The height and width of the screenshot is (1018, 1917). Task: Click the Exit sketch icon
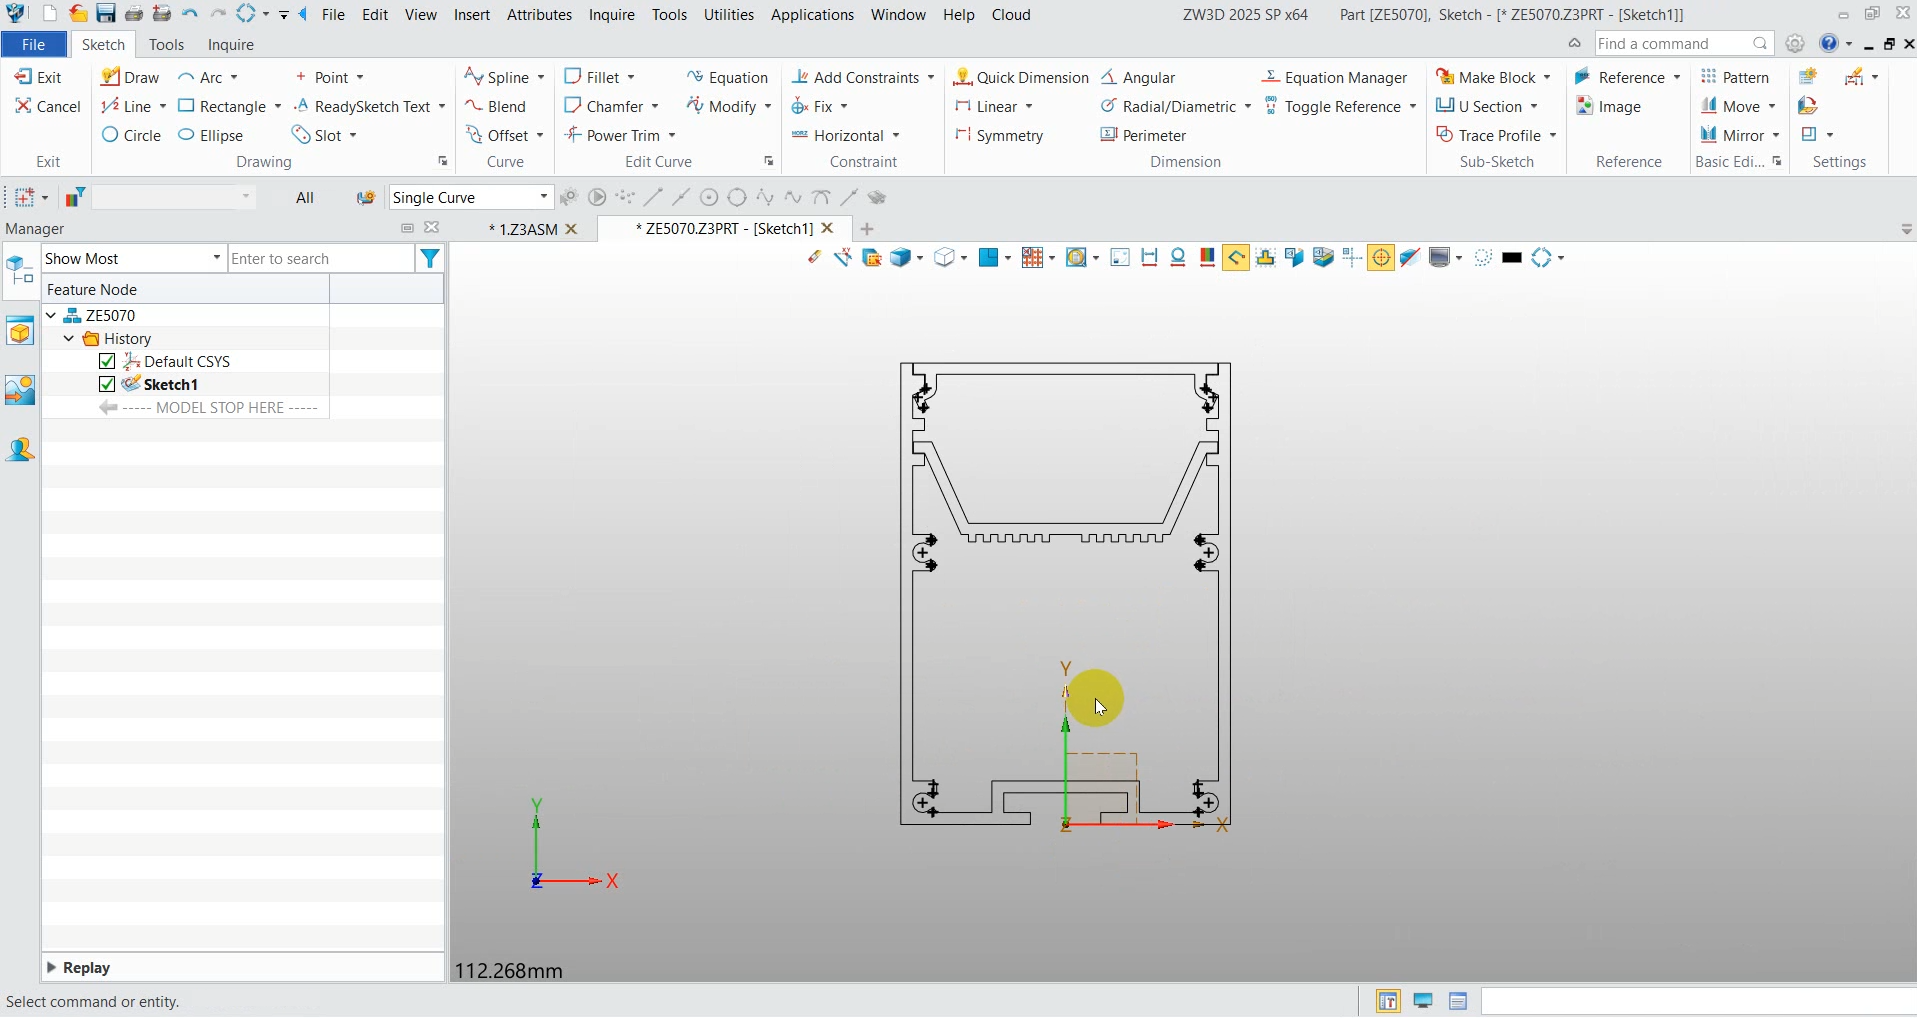click(x=24, y=77)
